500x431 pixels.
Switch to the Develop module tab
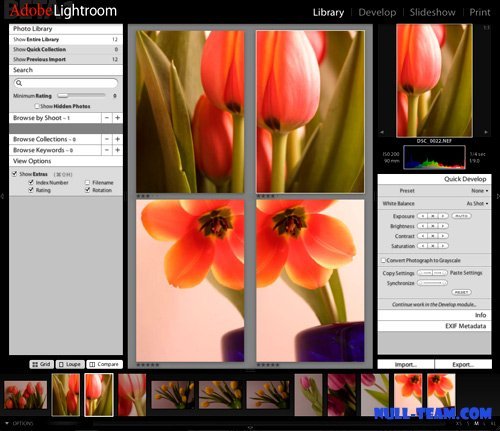[377, 12]
